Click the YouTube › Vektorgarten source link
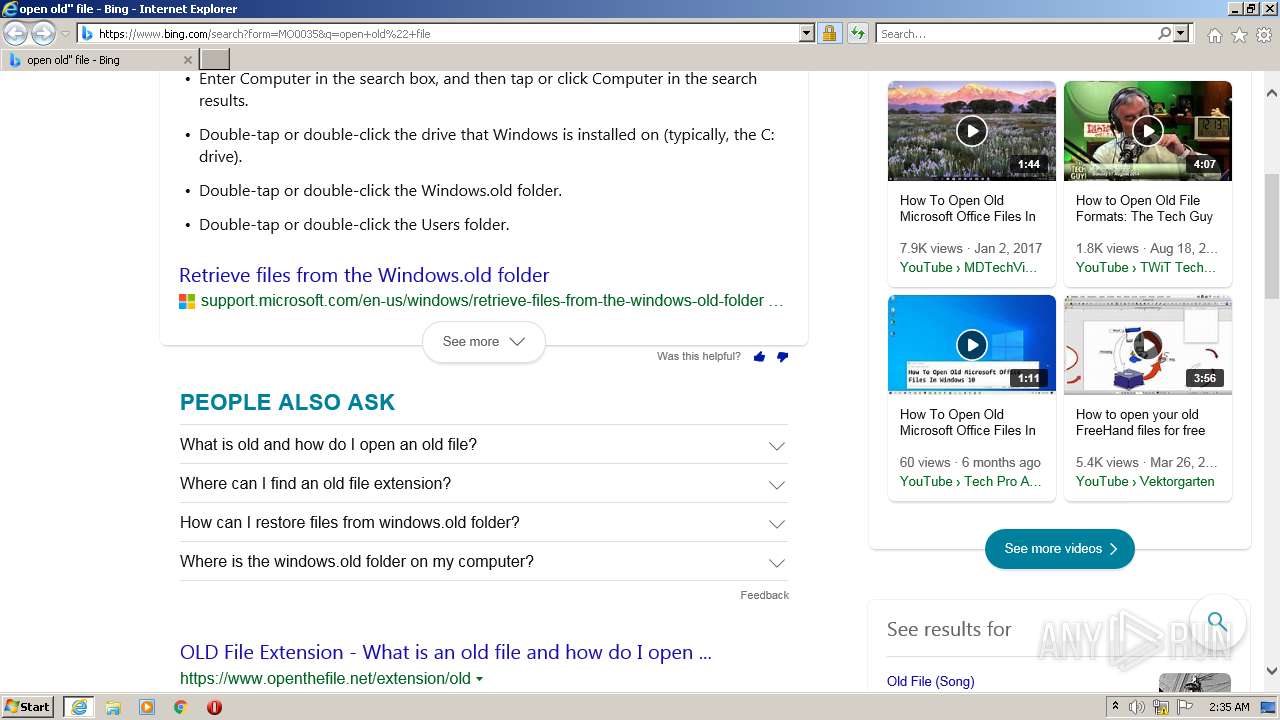This screenshot has height=720, width=1280. point(1145,482)
